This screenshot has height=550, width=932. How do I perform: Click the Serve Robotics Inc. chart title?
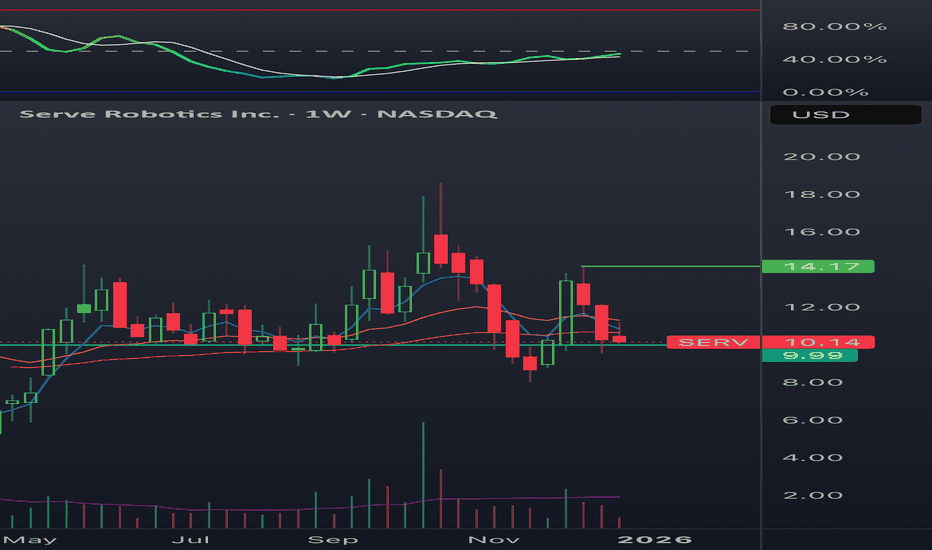coord(257,114)
